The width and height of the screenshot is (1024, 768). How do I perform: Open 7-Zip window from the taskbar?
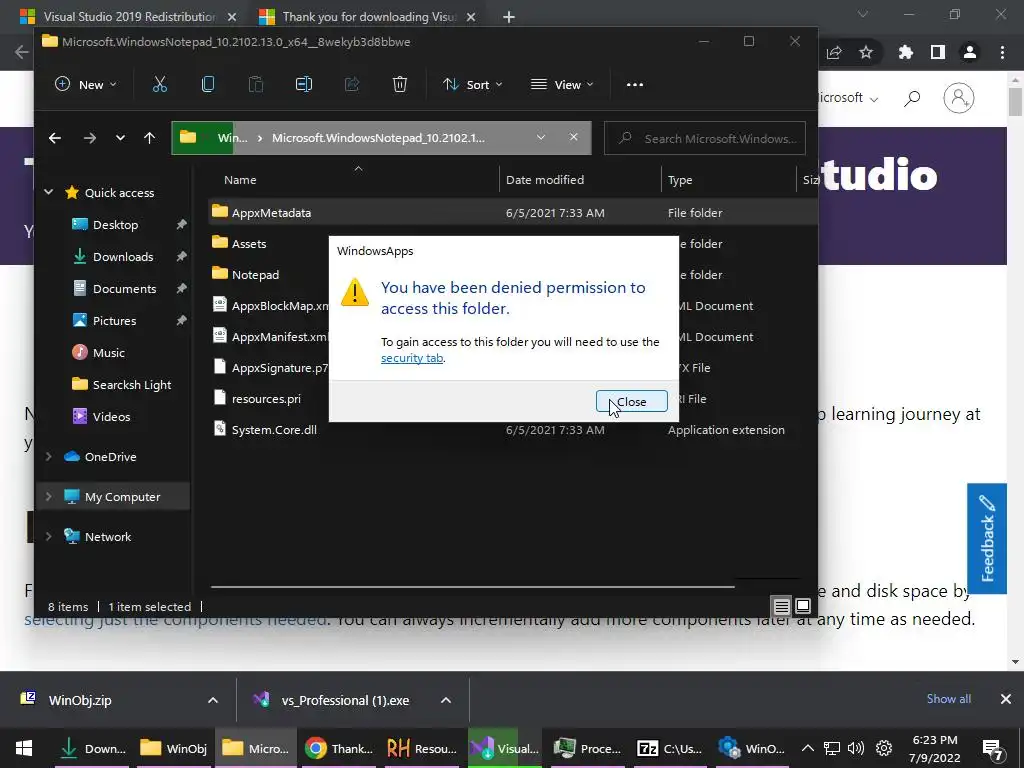[x=670, y=748]
